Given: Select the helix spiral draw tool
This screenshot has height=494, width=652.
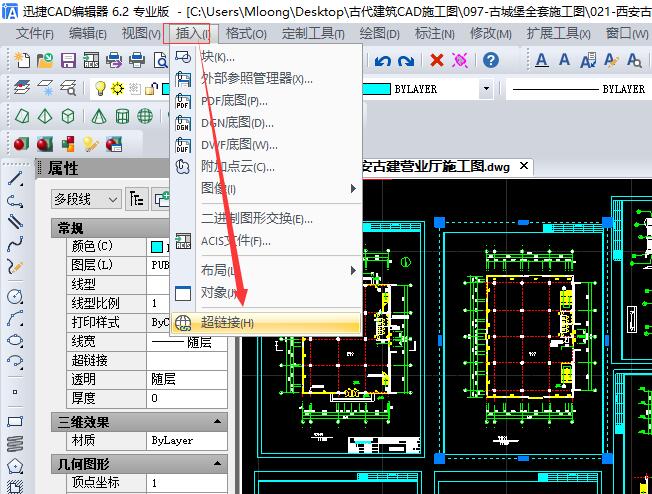Looking at the screenshot, I should [15, 444].
